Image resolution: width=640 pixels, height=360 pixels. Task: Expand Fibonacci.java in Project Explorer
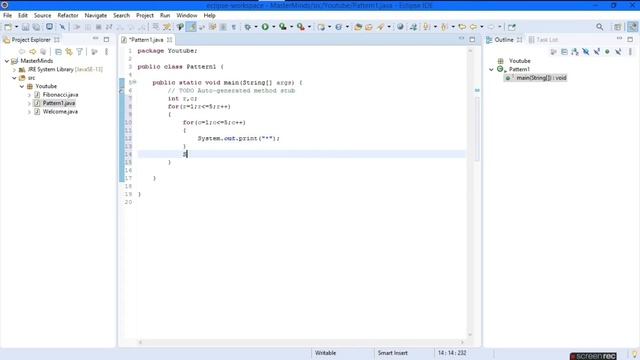click(x=29, y=95)
